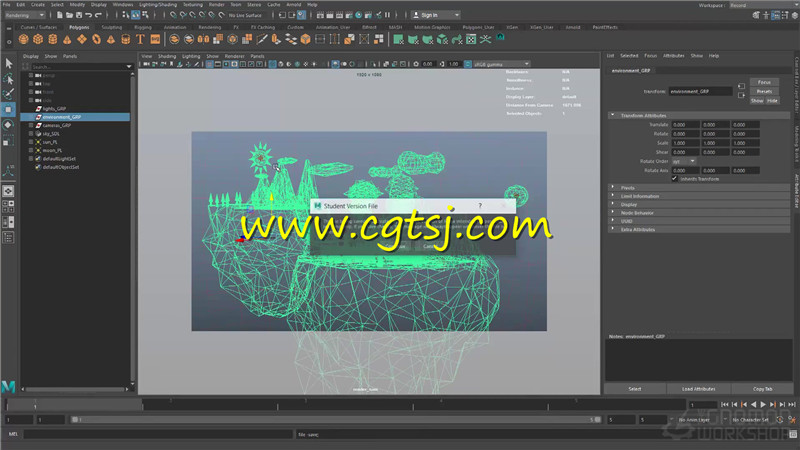This screenshot has height=450, width=800.
Task: Click the Outliner Search field
Action: click(77, 67)
